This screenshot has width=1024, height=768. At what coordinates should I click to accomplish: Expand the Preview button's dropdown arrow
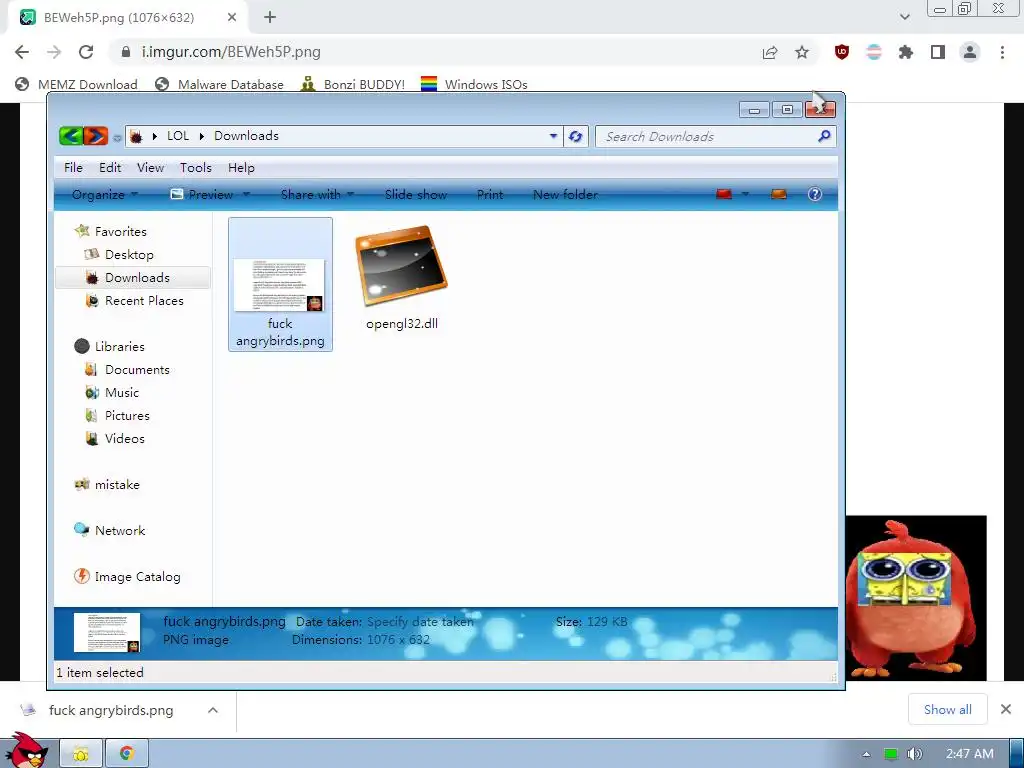[247, 195]
